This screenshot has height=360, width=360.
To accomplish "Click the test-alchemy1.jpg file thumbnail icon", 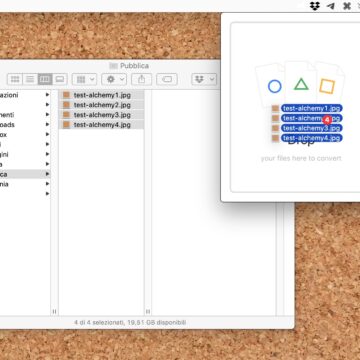I will (66, 95).
